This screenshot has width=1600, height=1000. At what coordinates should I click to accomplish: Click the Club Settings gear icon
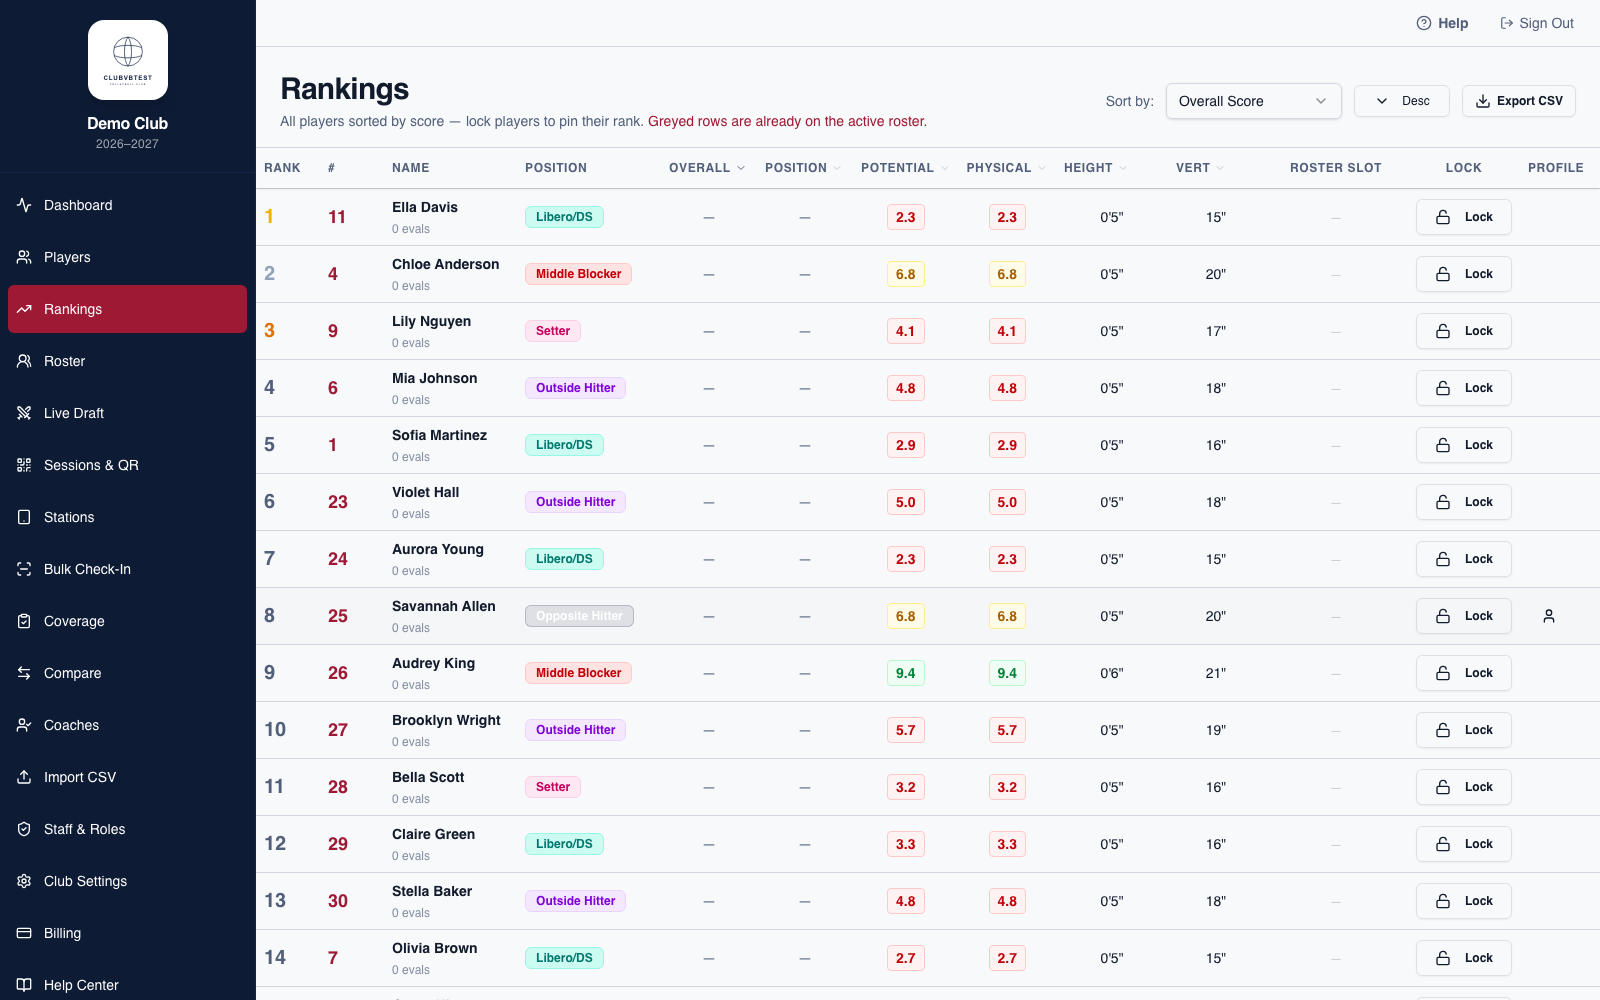24,881
